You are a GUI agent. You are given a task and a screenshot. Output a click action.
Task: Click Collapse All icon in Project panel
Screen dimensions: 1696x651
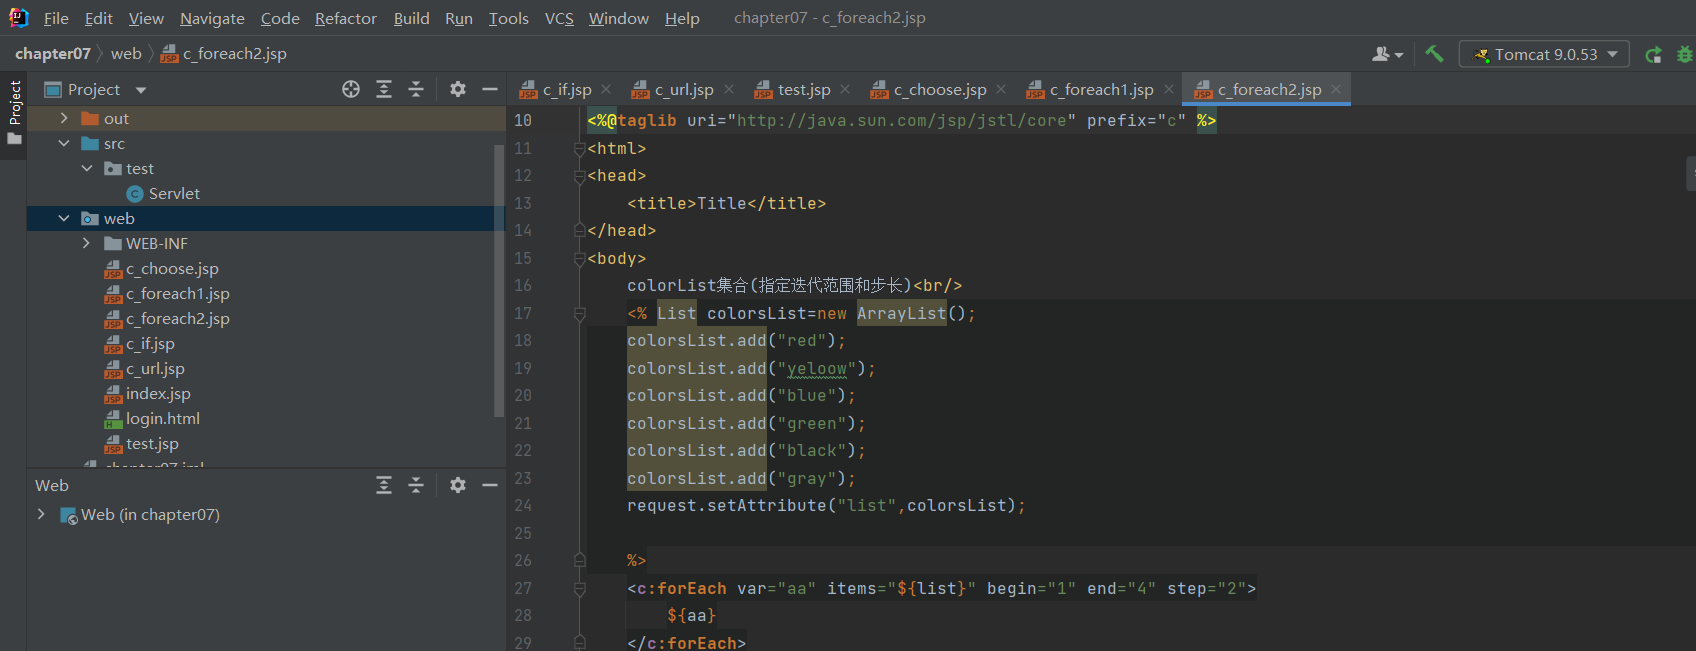(x=416, y=89)
